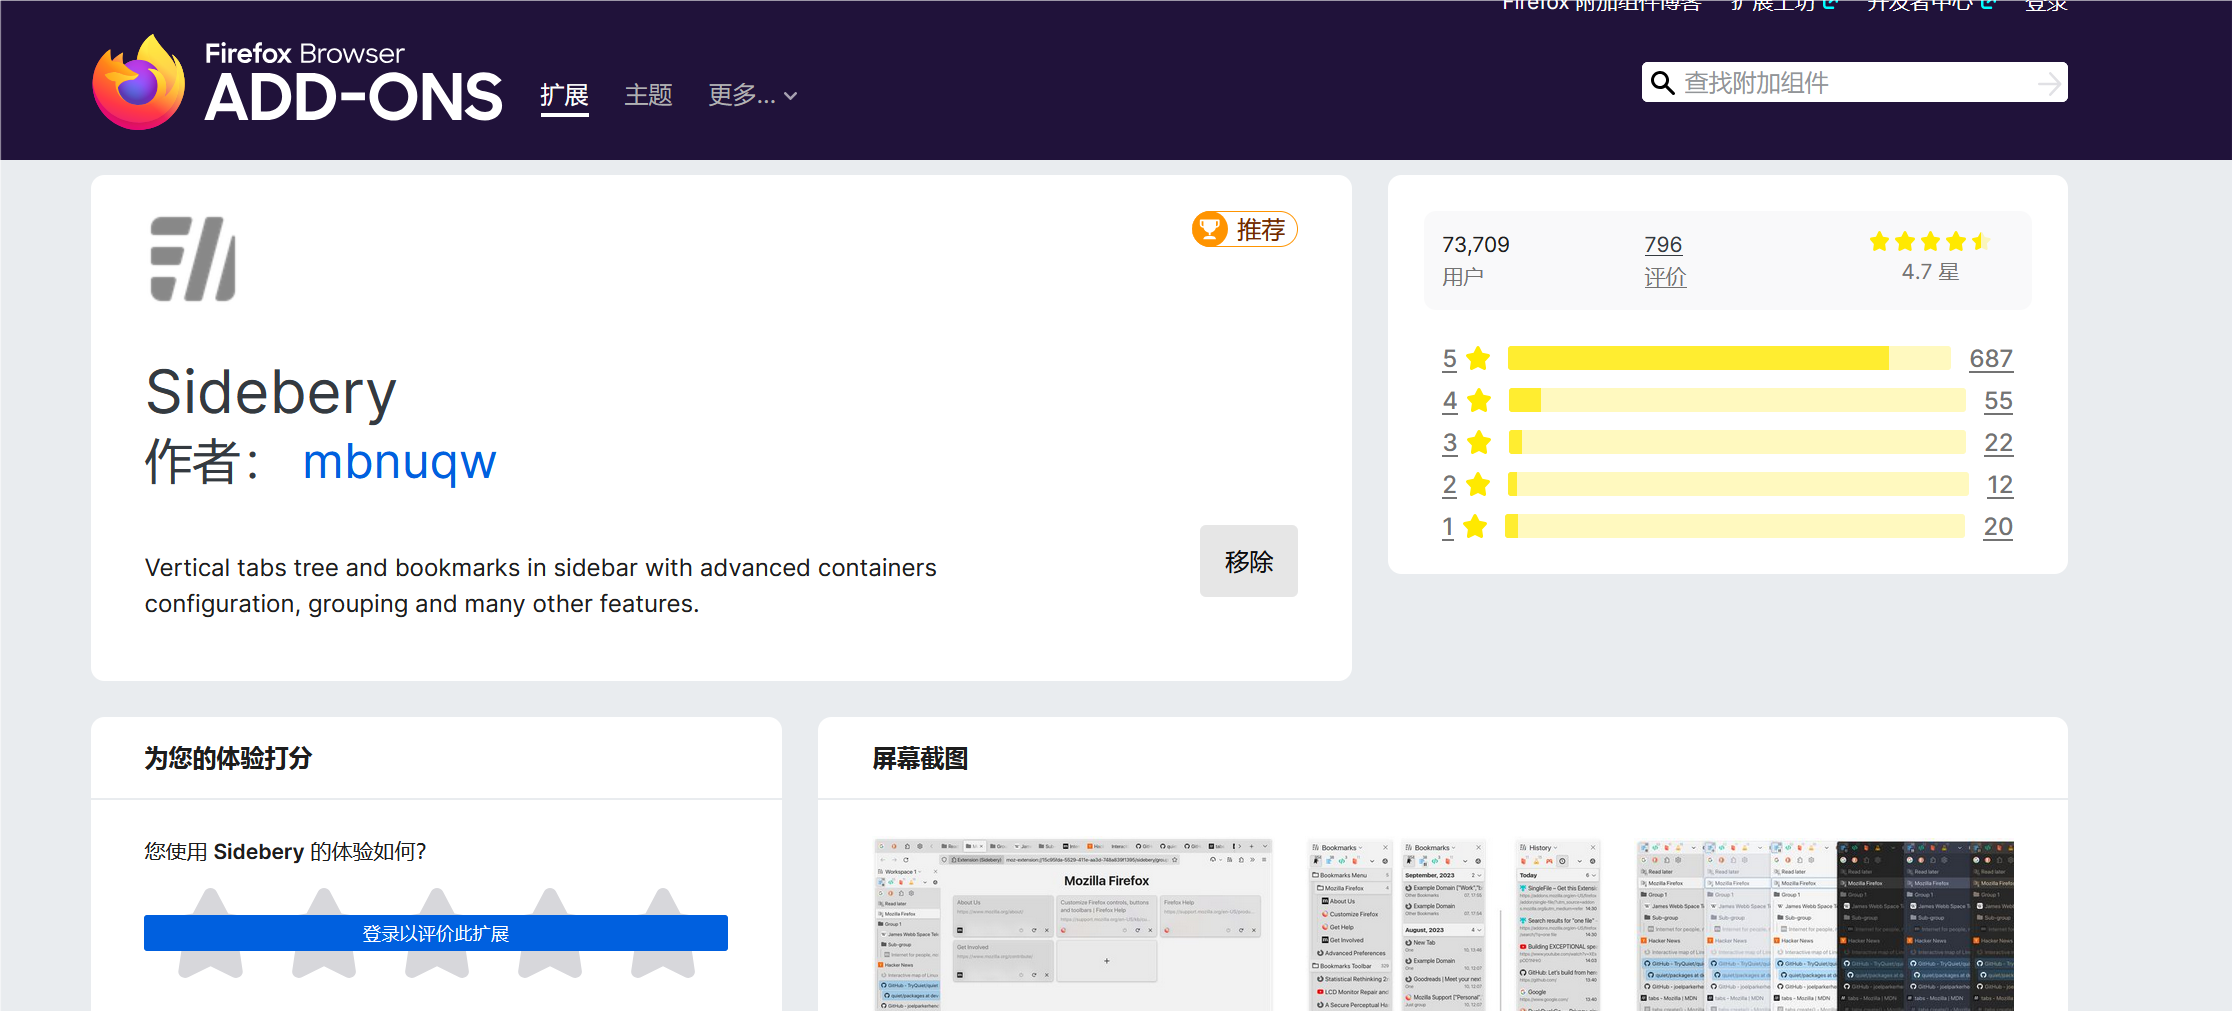Click the magnifier search icon
Image resolution: width=2232 pixels, height=1011 pixels.
(1662, 83)
